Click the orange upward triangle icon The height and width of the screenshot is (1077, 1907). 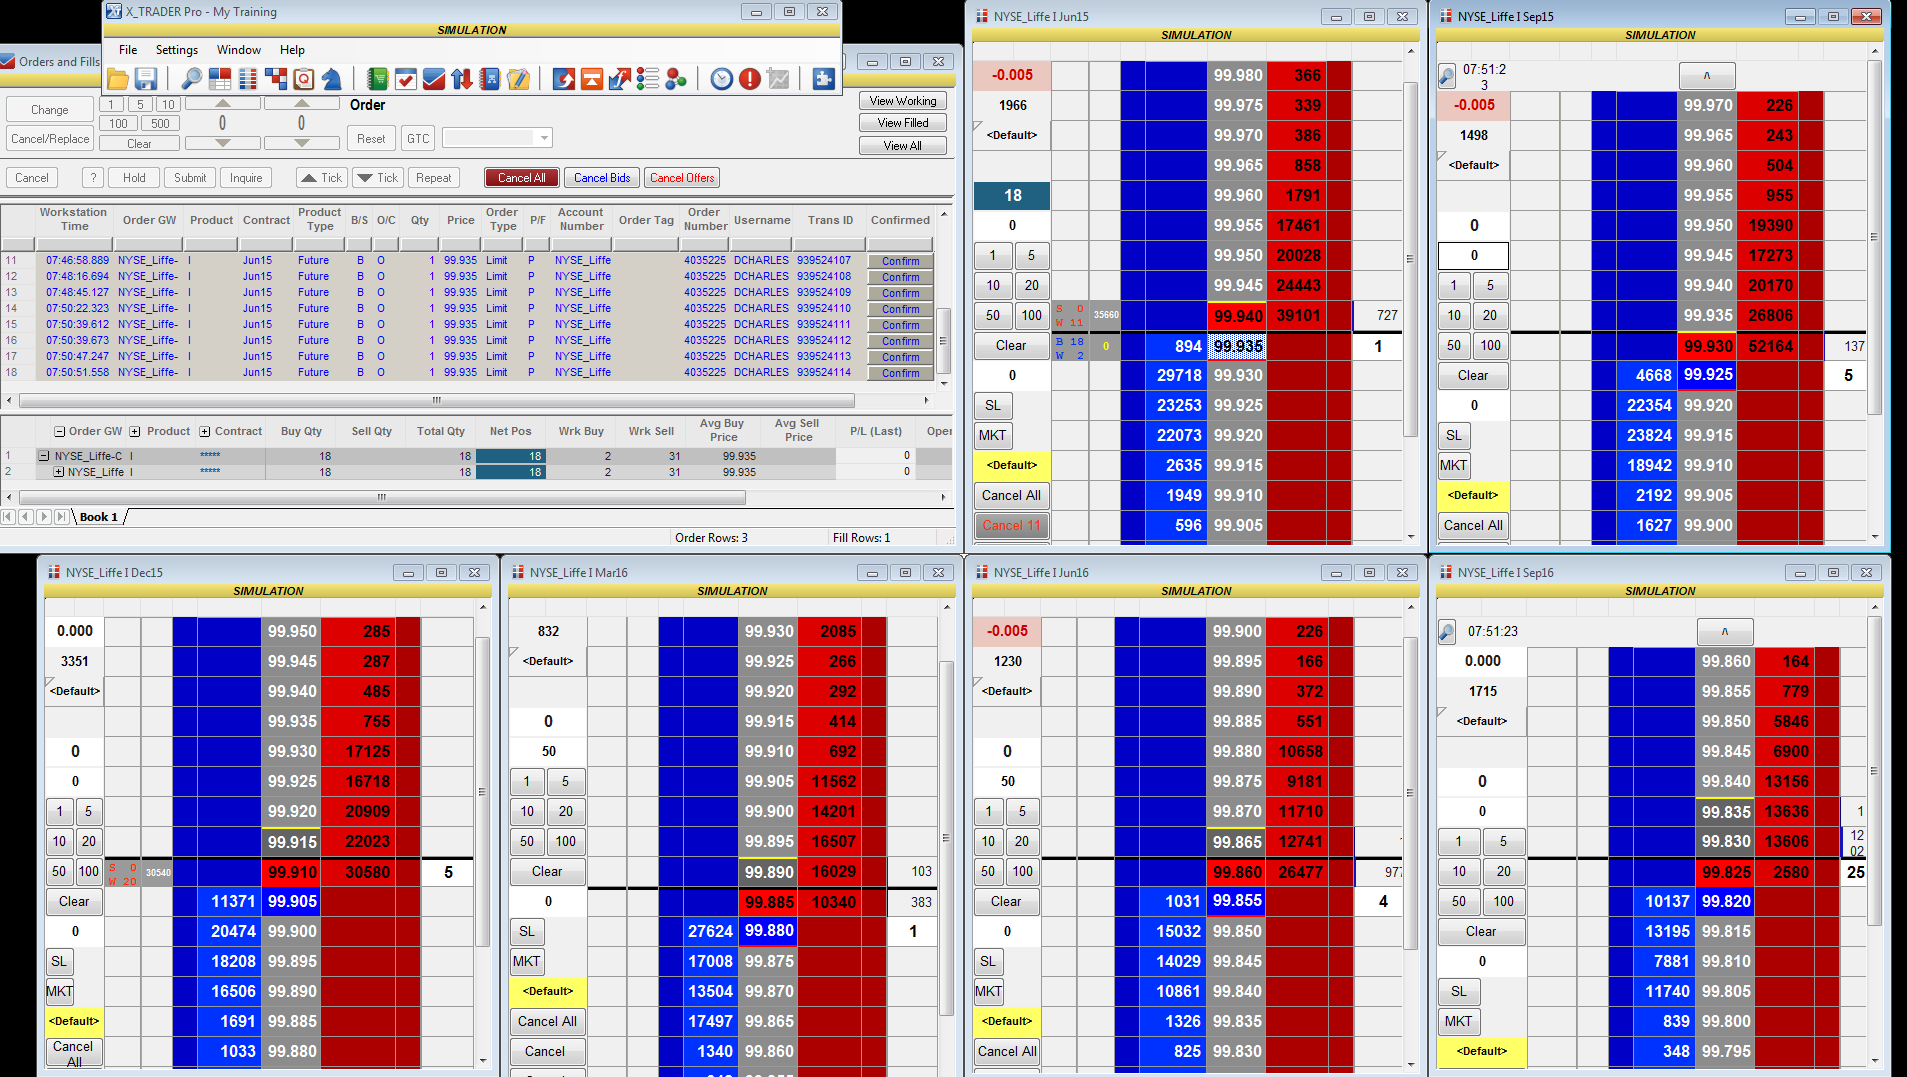click(592, 79)
